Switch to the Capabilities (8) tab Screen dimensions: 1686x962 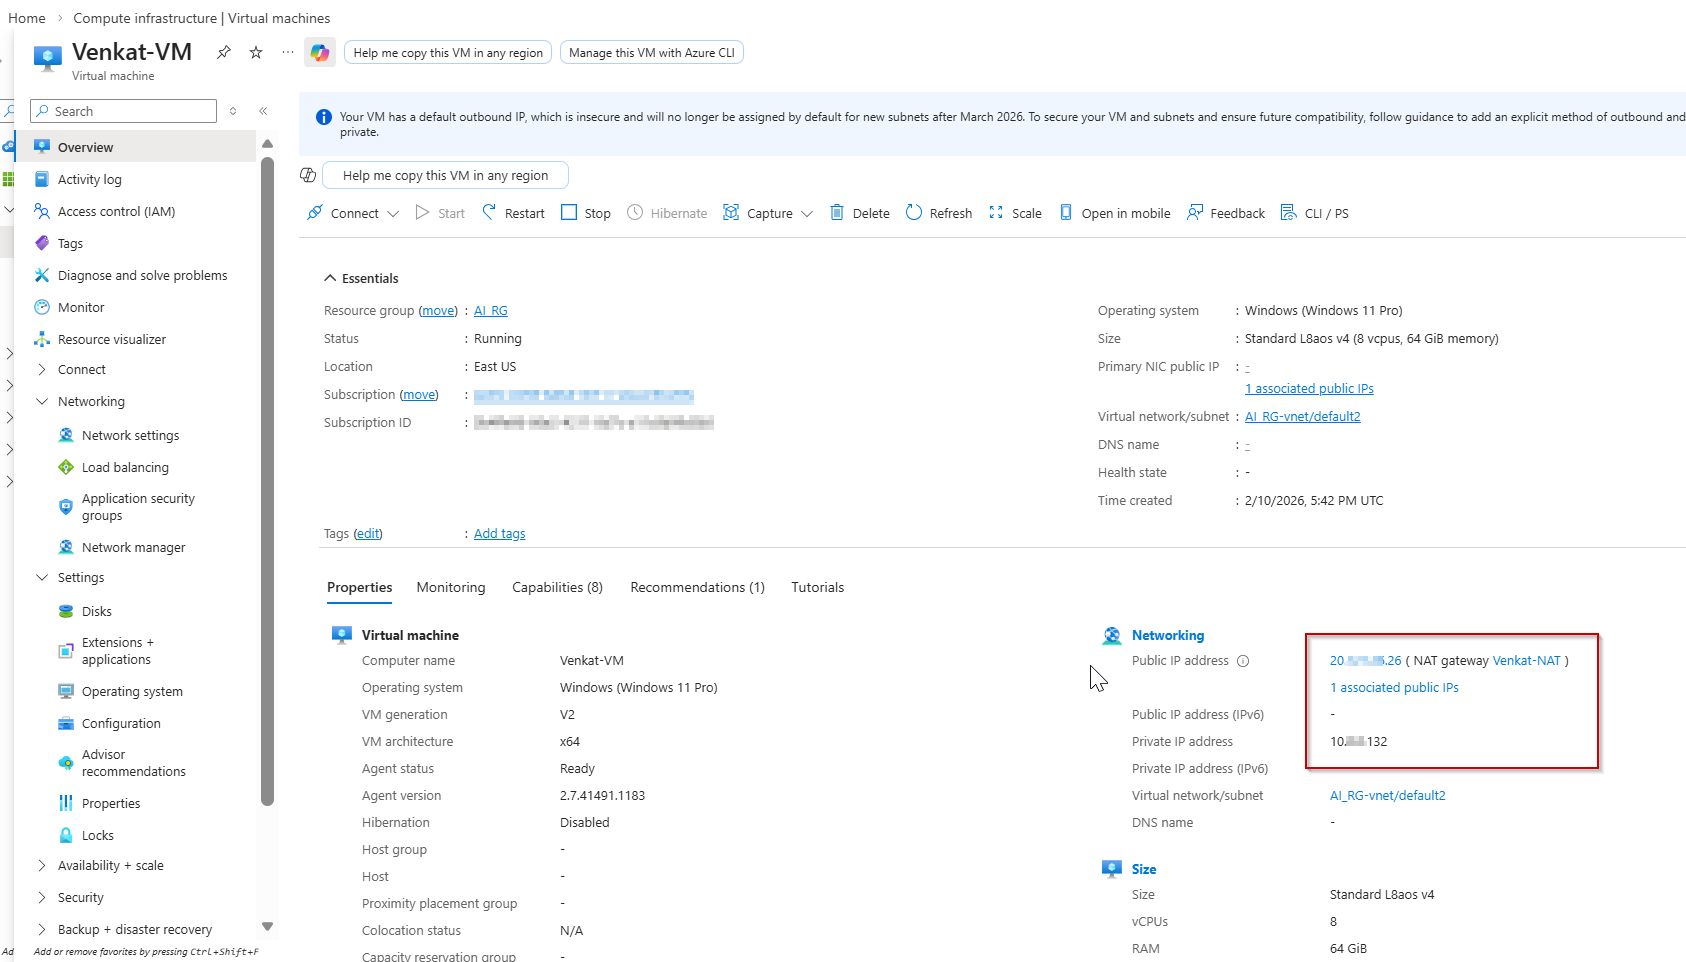tap(557, 587)
